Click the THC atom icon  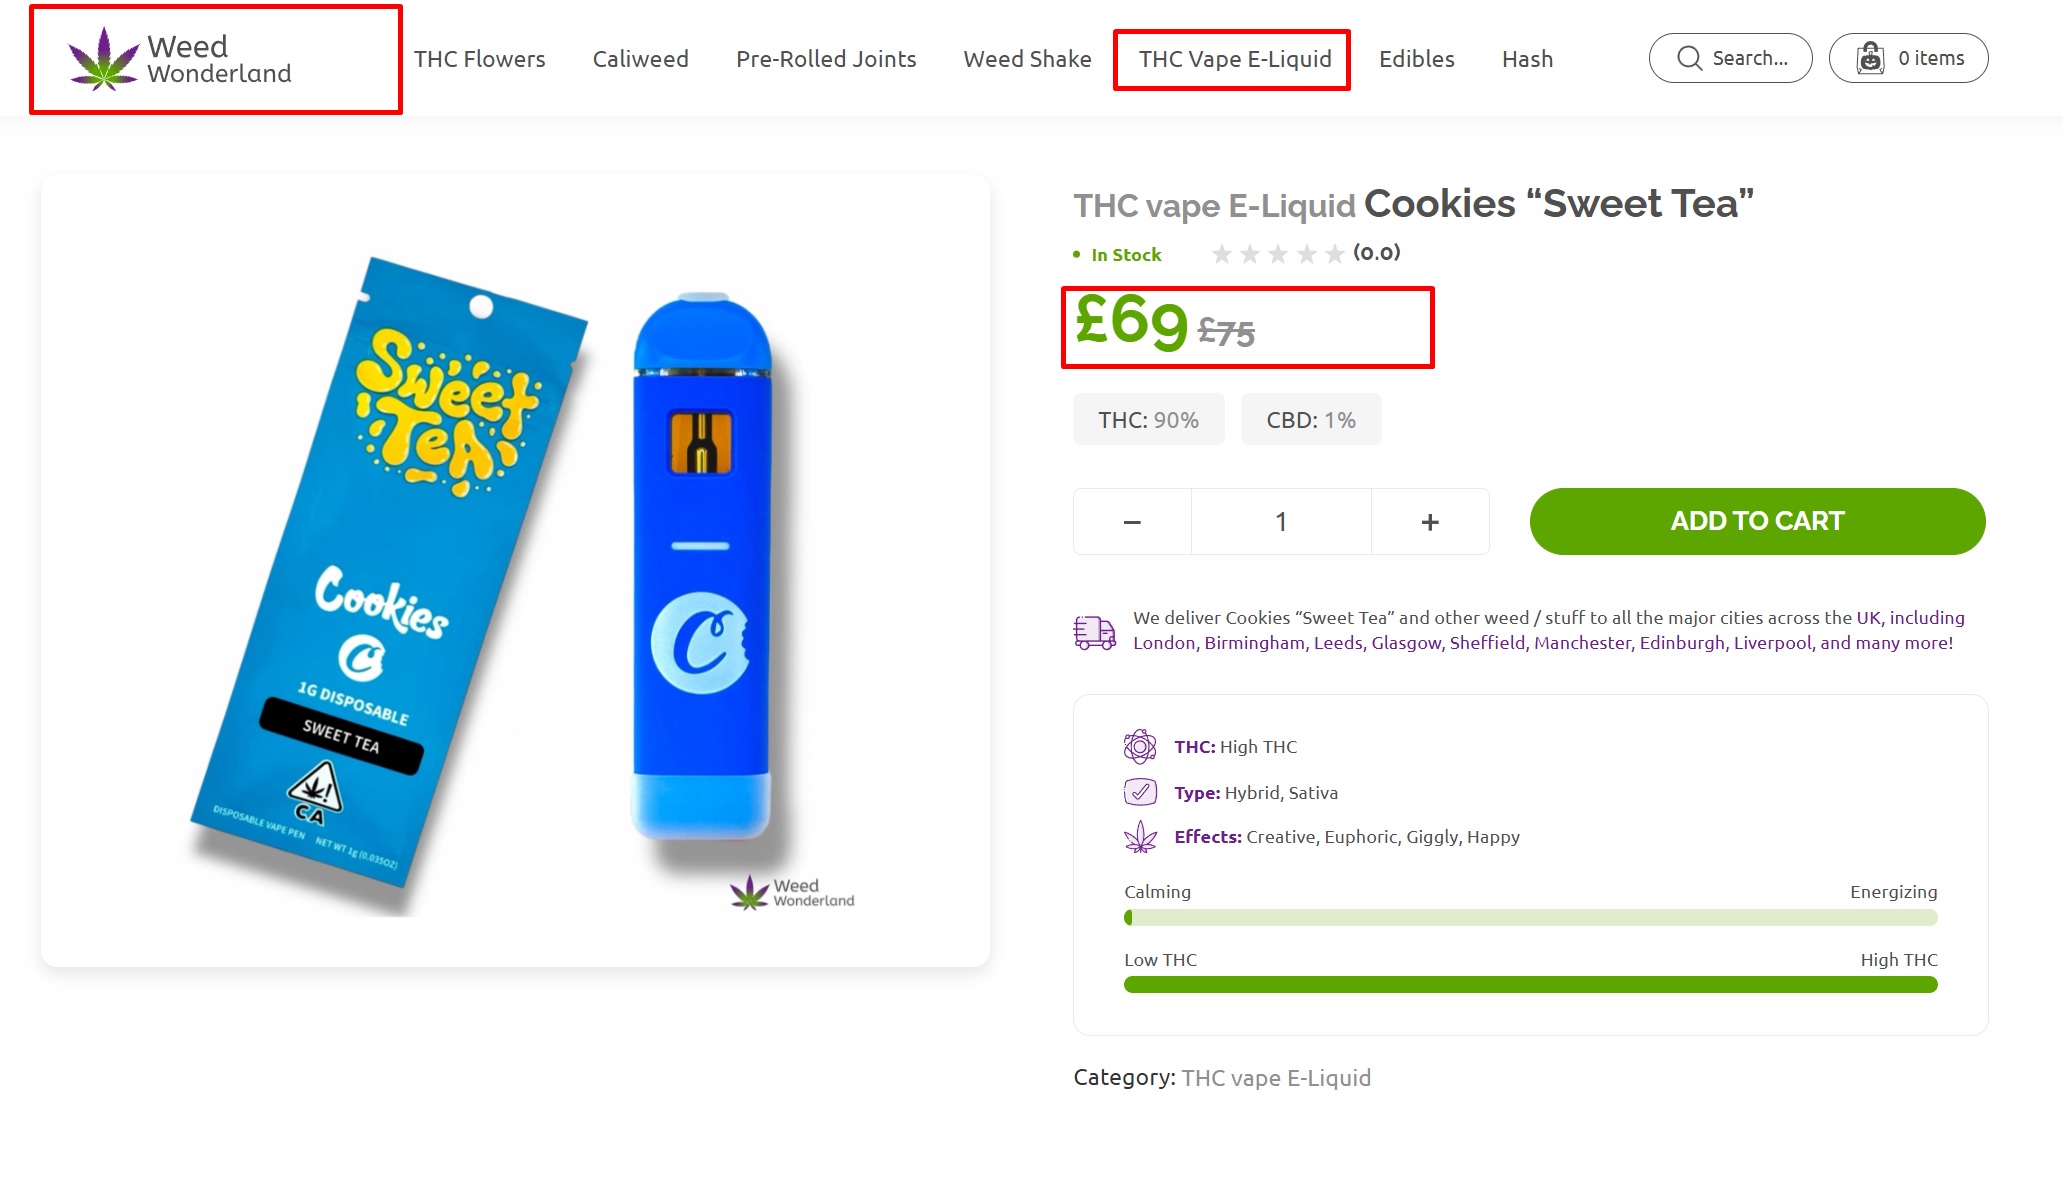point(1140,747)
